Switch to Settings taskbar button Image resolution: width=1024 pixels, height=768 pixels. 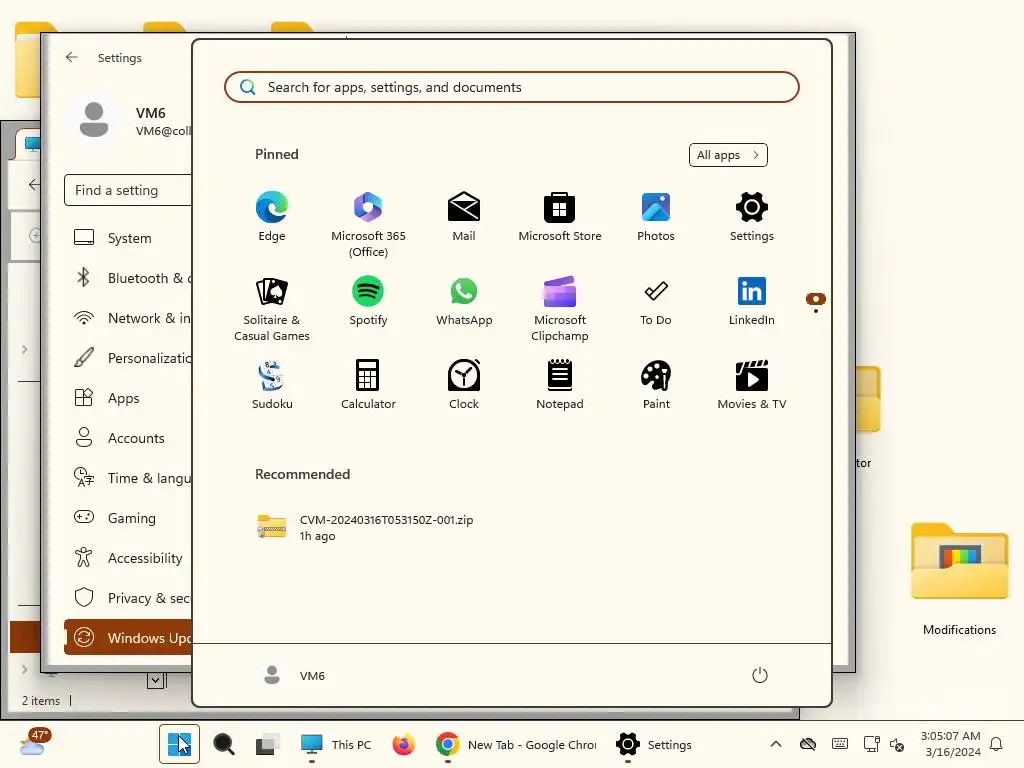(x=654, y=744)
